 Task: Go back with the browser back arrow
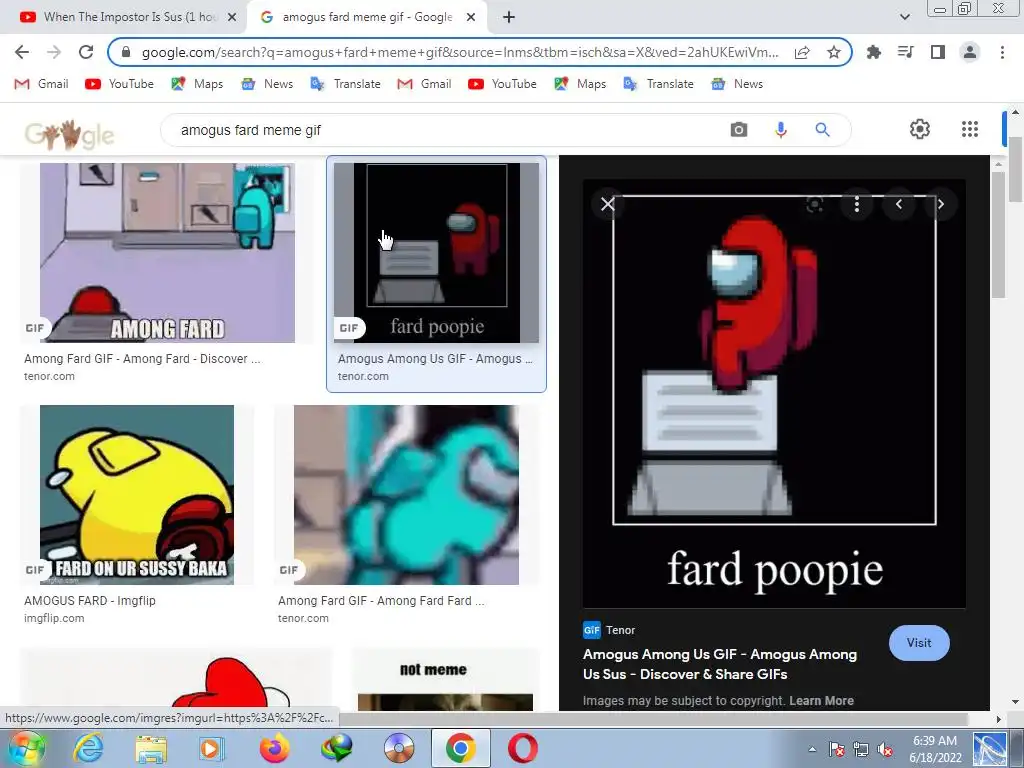pos(22,52)
